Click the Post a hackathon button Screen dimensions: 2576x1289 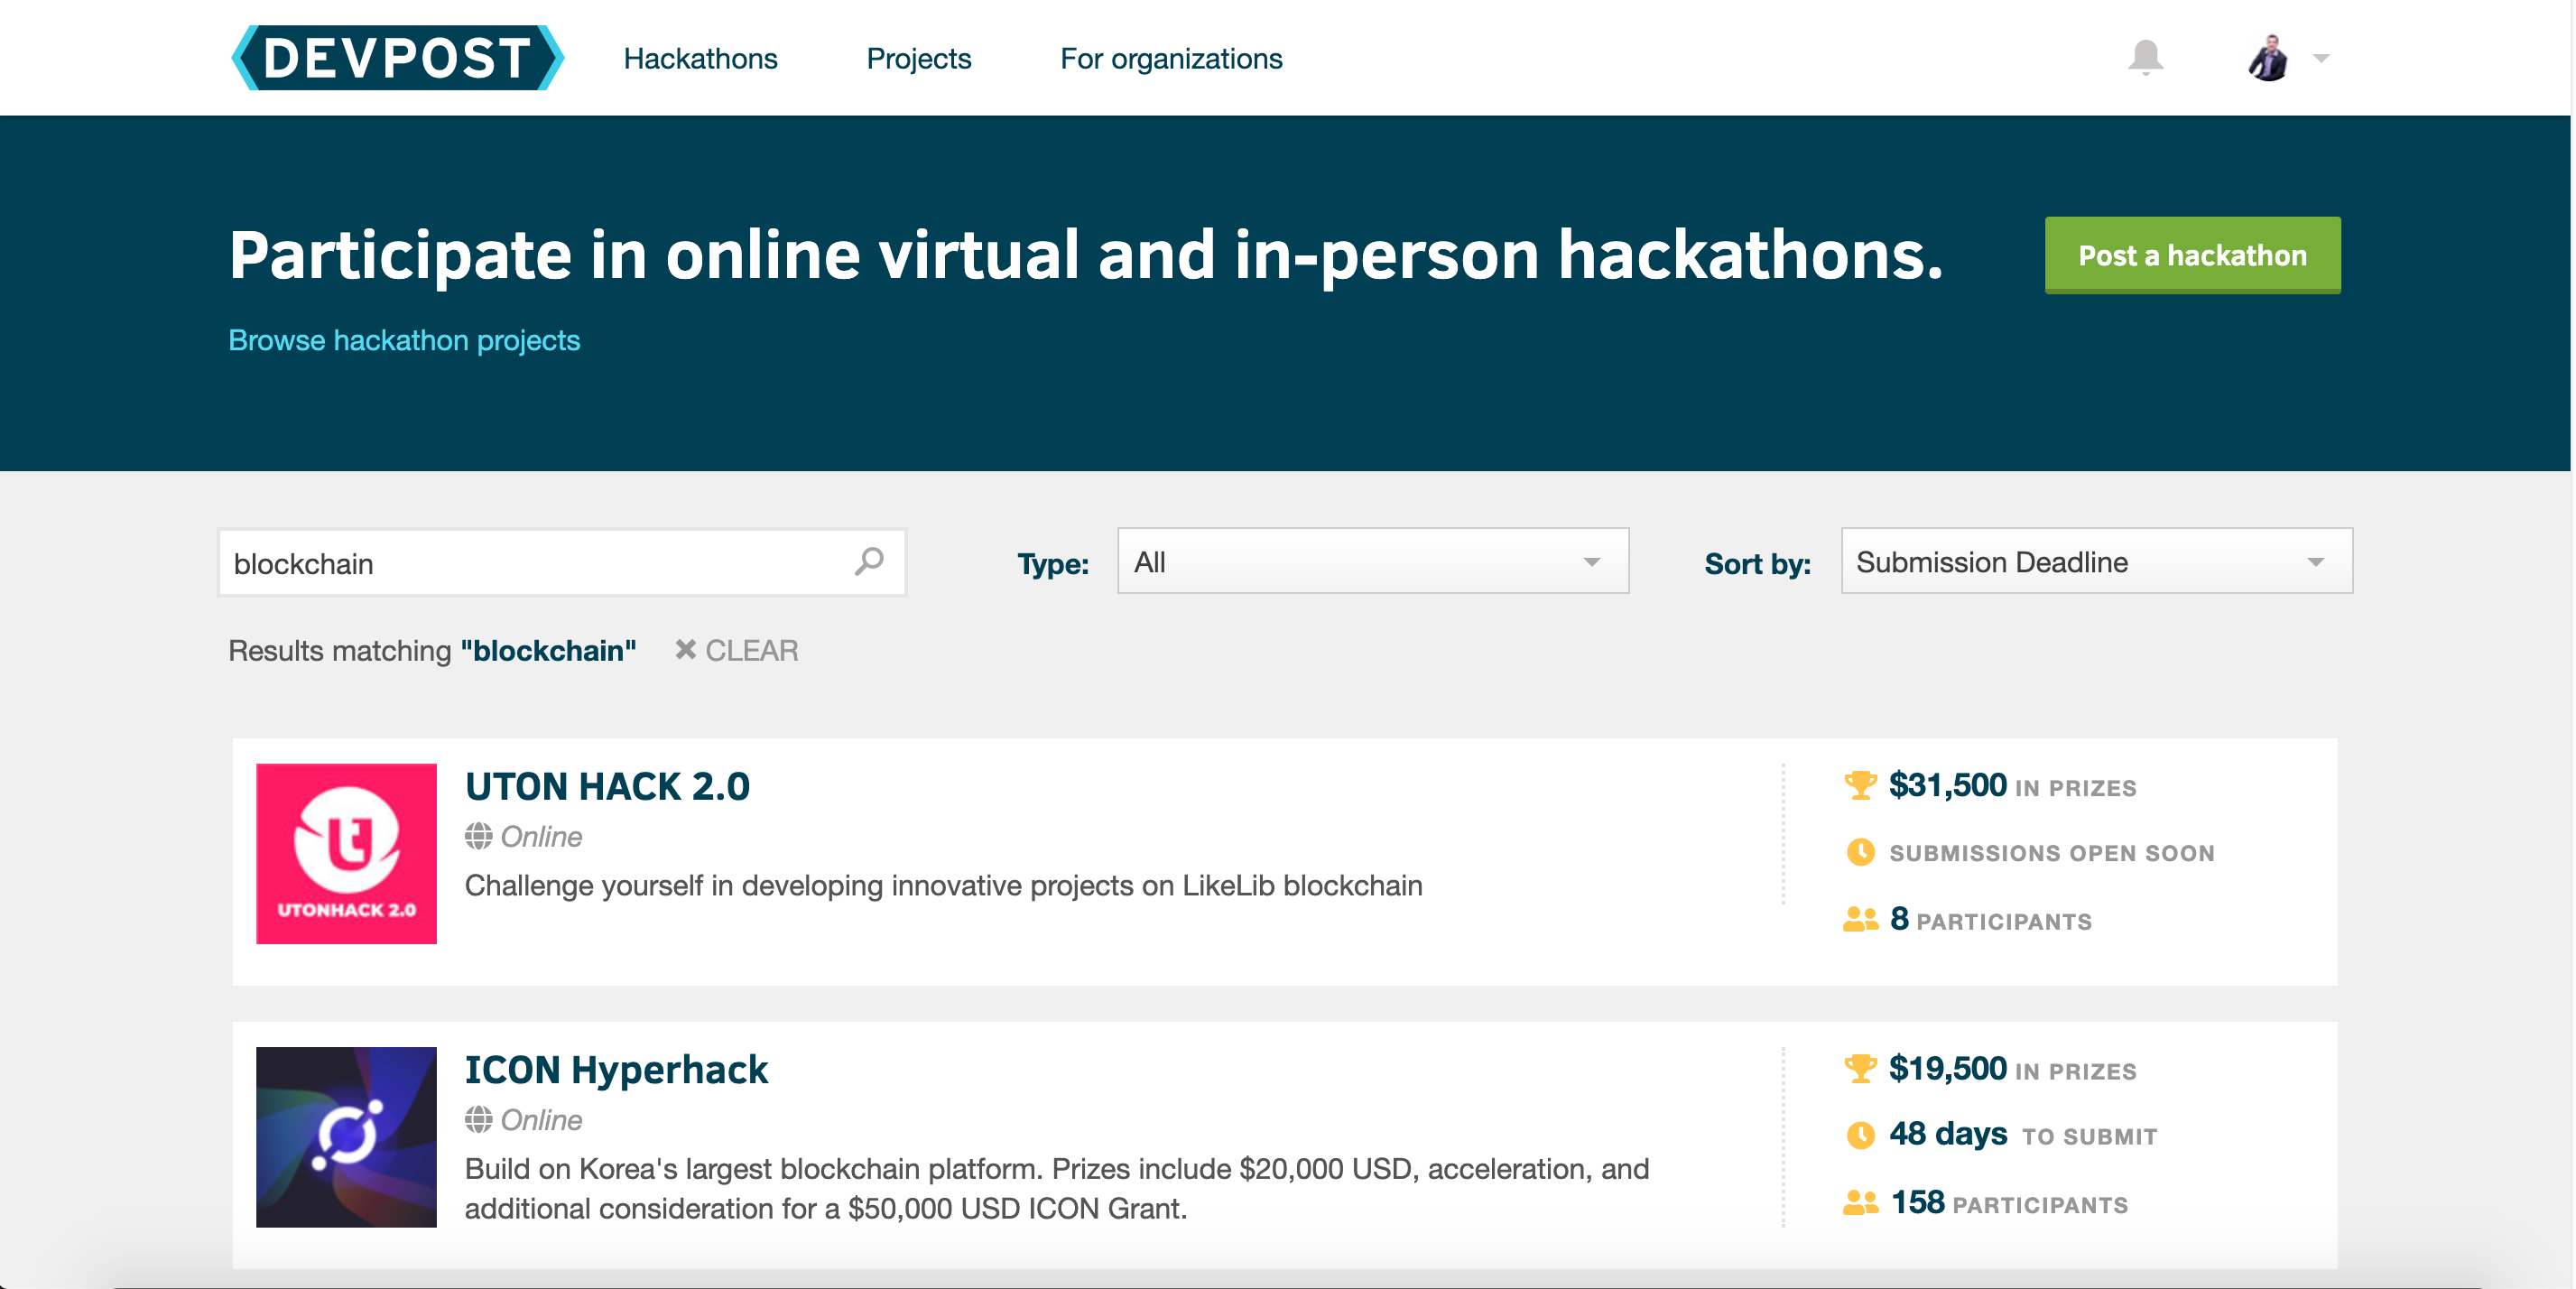coord(2192,255)
